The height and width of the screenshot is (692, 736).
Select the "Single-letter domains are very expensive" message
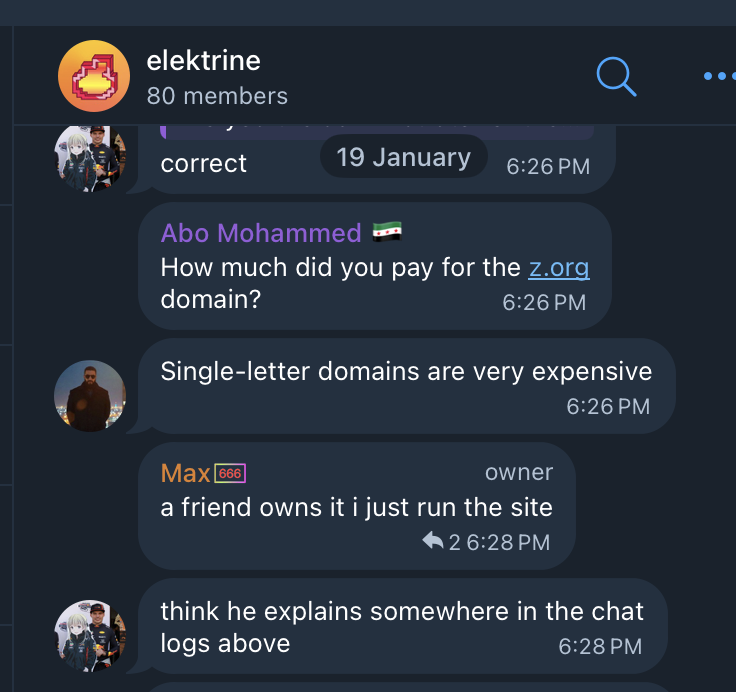click(406, 372)
